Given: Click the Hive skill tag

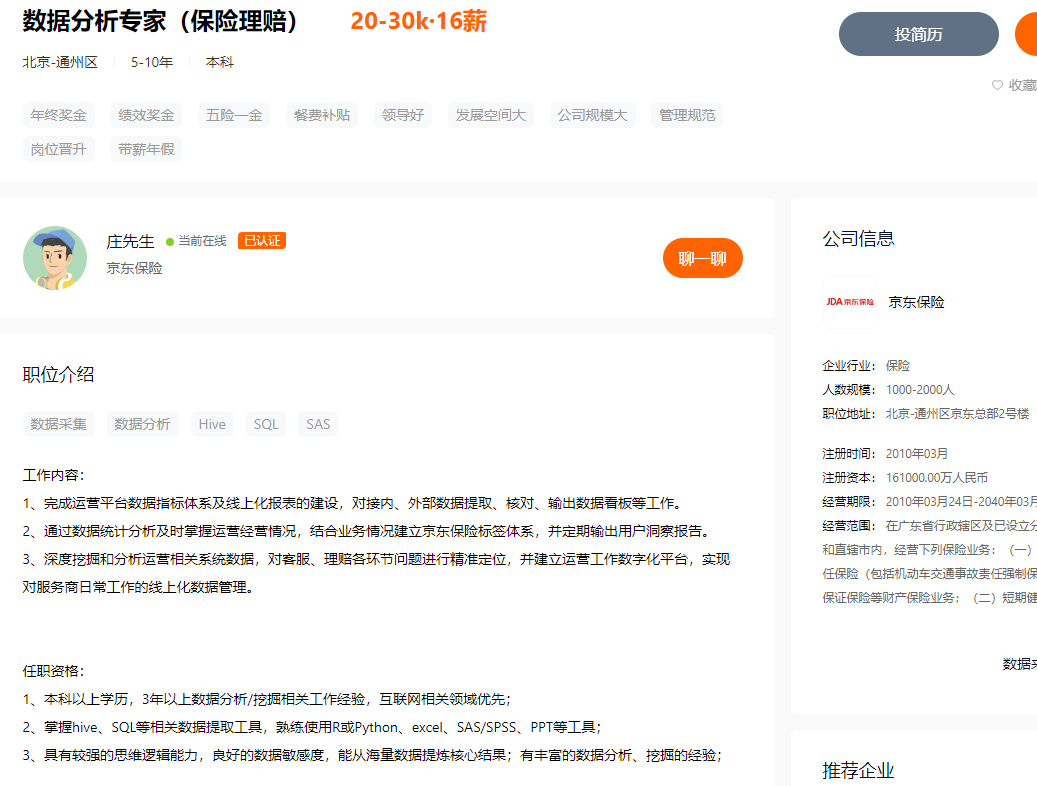Looking at the screenshot, I should coord(212,424).
